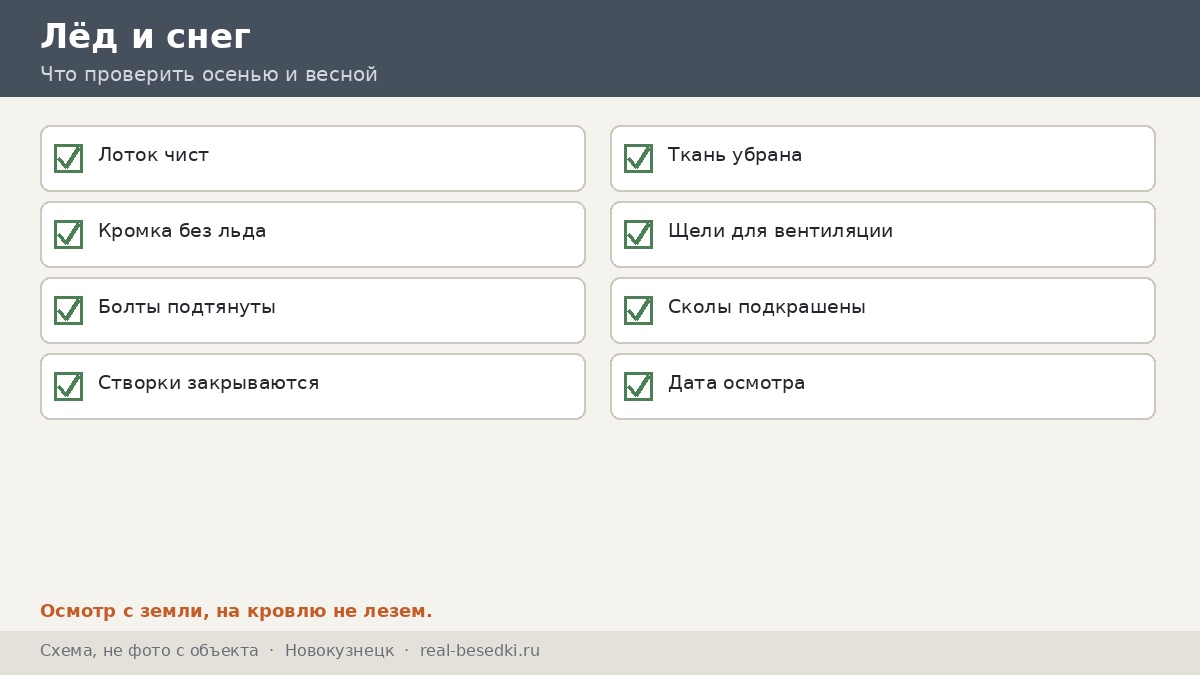The height and width of the screenshot is (675, 1200).
Task: Toggle the 'Кромка без льда' checkbox
Action: [68, 234]
